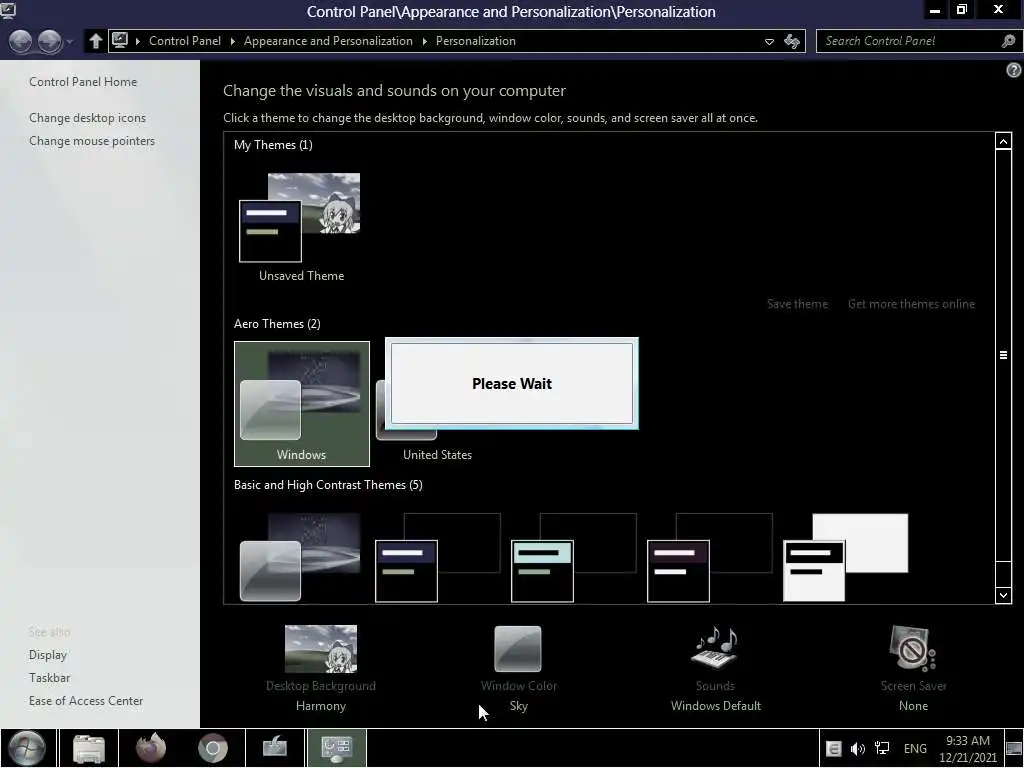Click the Up one level arrow

click(x=95, y=41)
